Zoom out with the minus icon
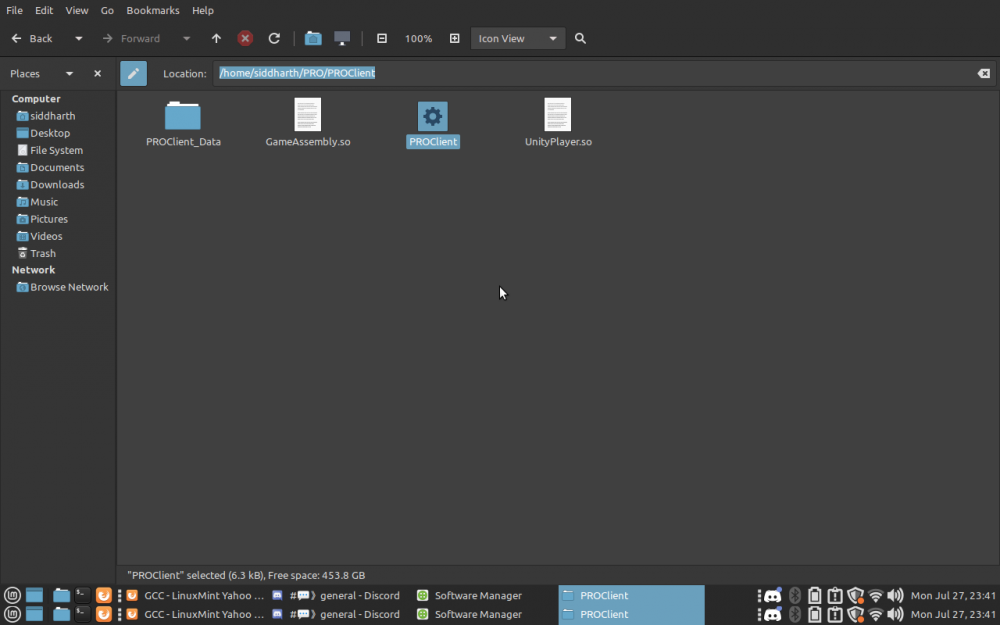Image resolution: width=1000 pixels, height=625 pixels. 382,38
